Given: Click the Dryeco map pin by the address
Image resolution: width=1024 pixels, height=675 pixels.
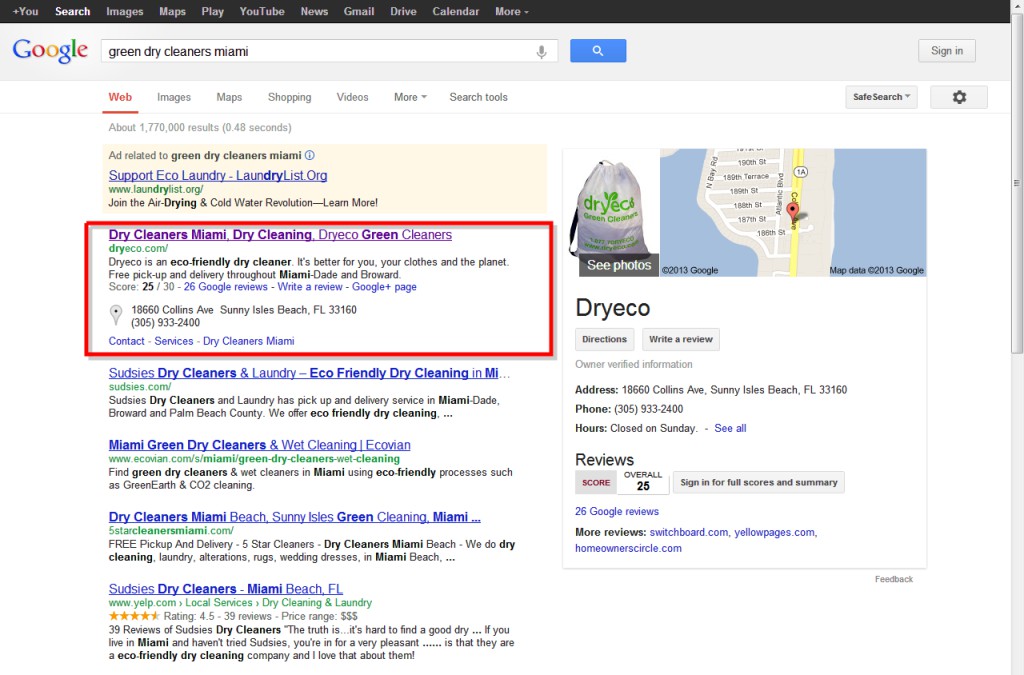Looking at the screenshot, I should point(116,315).
